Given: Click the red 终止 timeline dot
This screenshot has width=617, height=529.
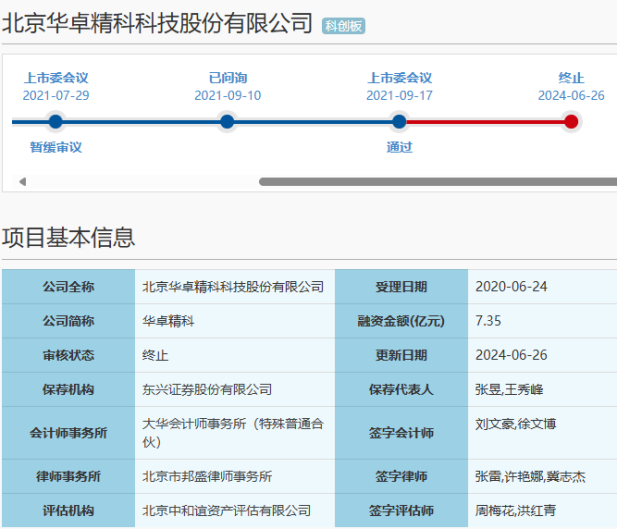Looking at the screenshot, I should [x=571, y=122].
